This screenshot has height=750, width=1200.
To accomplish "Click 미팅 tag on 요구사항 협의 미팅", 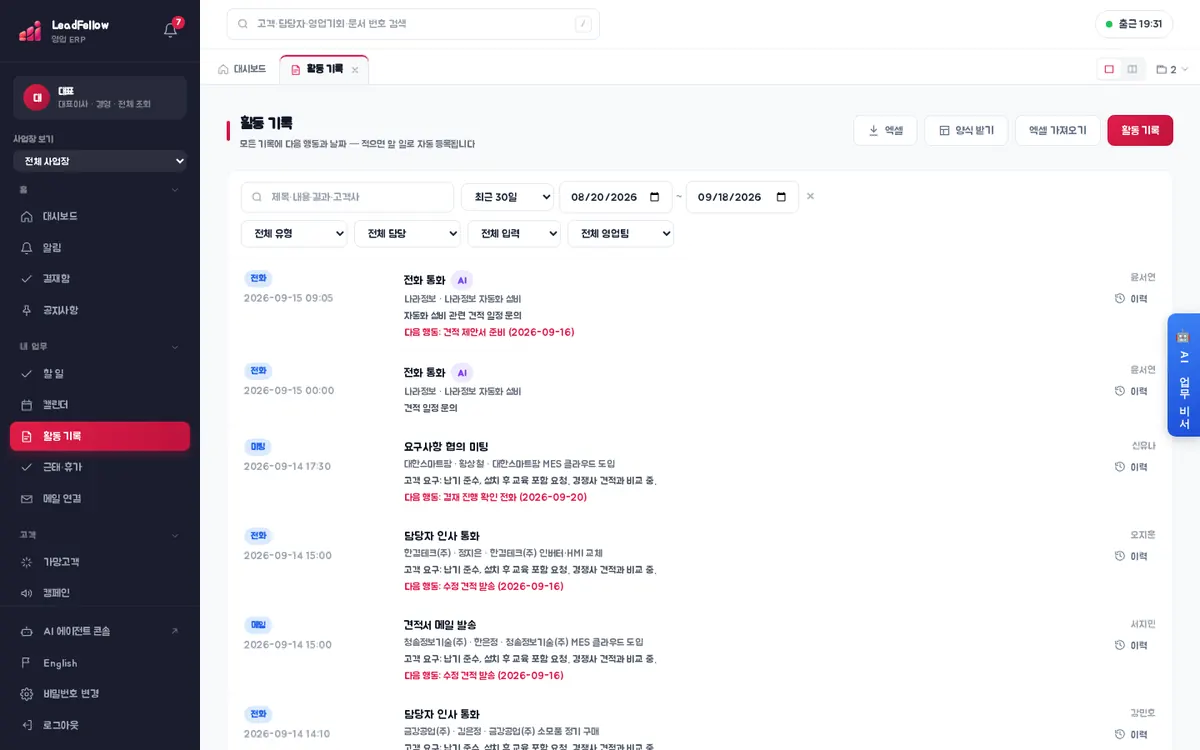I will pos(258,446).
